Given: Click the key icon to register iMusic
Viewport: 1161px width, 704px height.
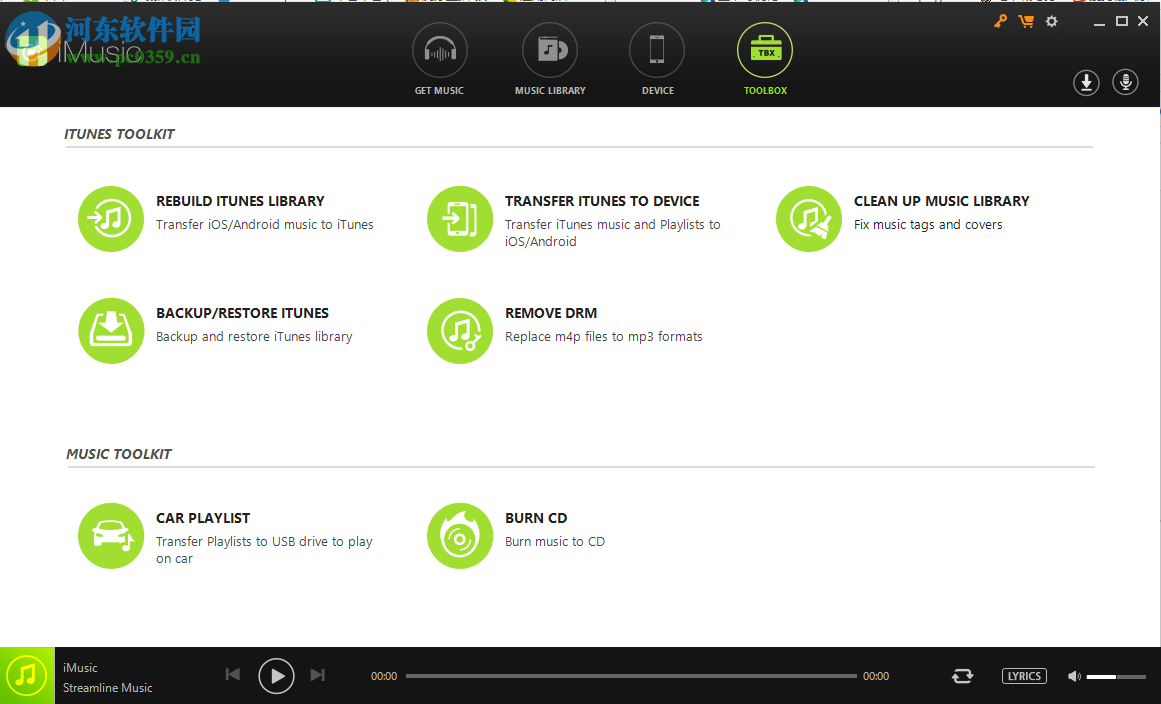Looking at the screenshot, I should 1000,20.
